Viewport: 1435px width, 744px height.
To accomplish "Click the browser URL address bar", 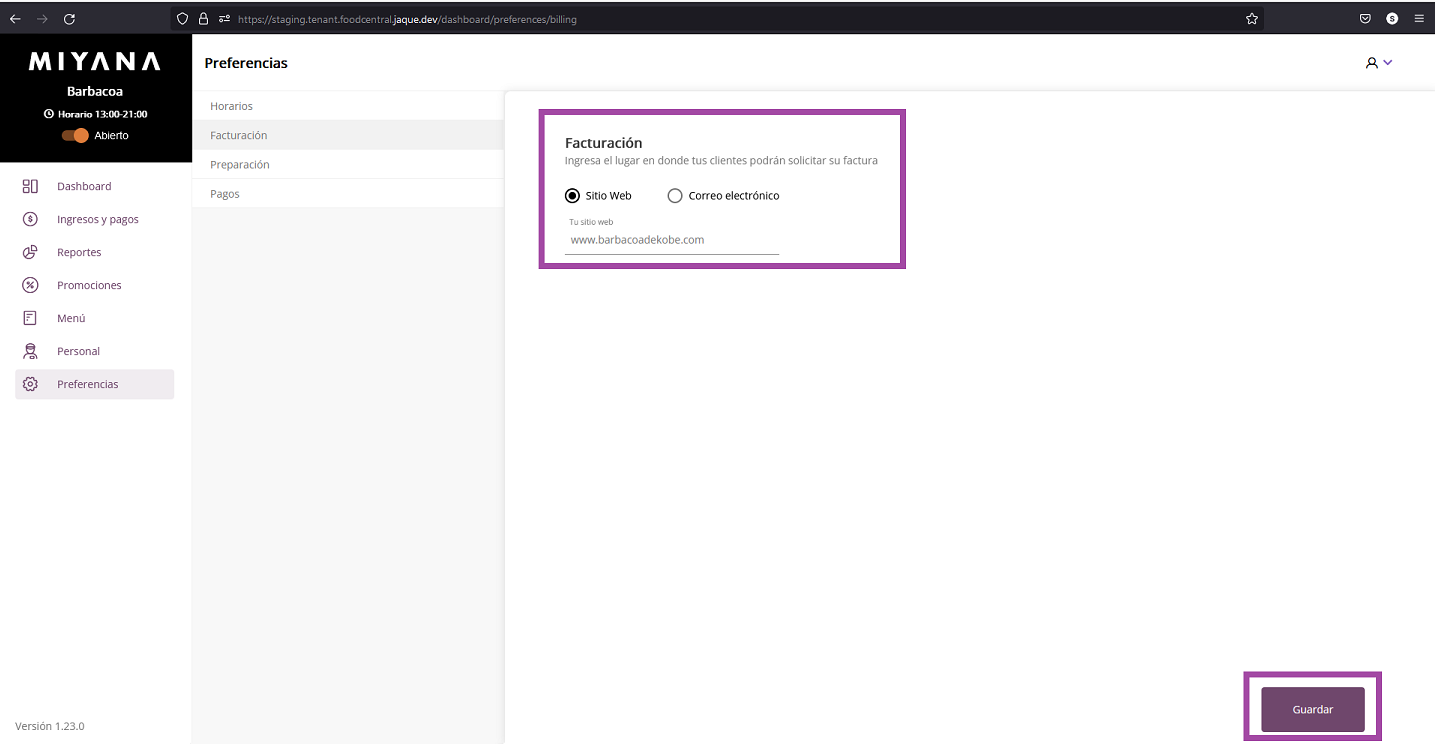I will (716, 19).
